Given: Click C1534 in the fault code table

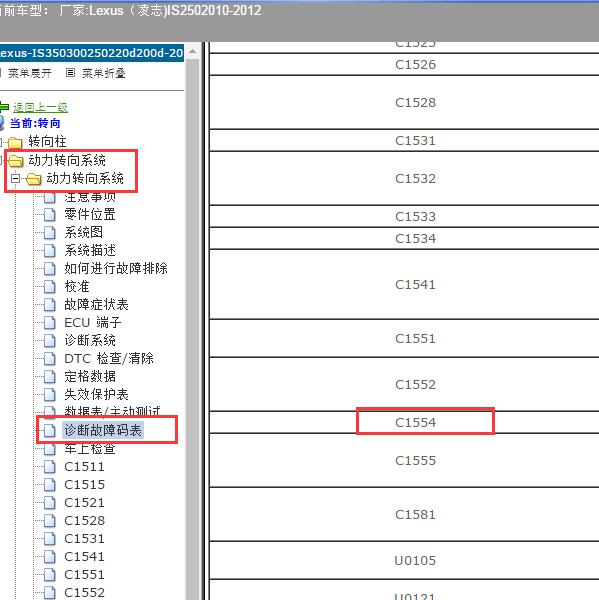Looking at the screenshot, I should 415,238.
